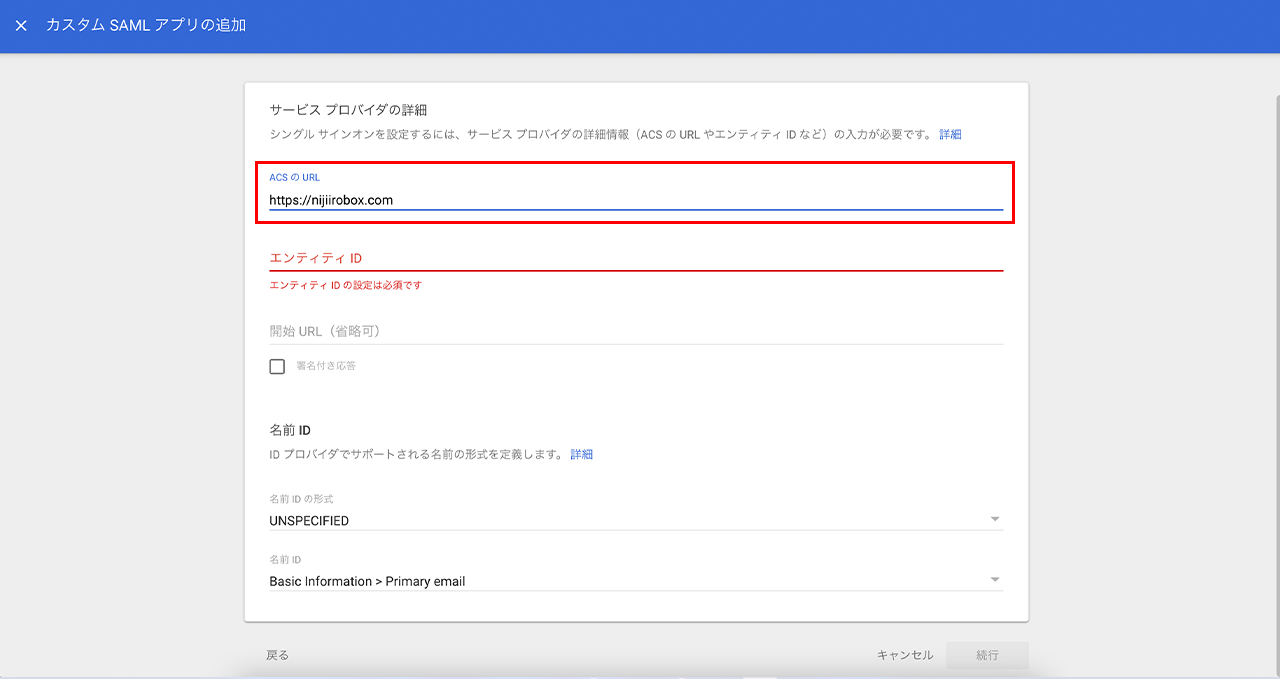Click the サービス プロバイダの詳細 heading

[x=348, y=109]
